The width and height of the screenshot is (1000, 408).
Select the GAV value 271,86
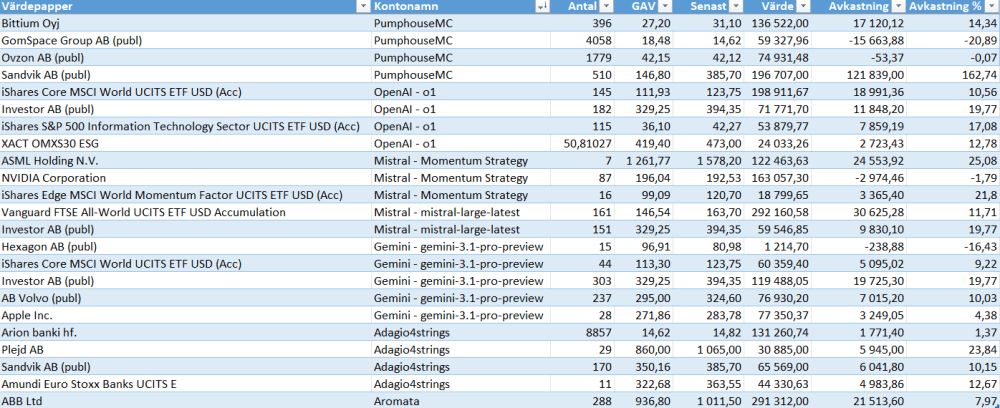pyautogui.click(x=644, y=316)
